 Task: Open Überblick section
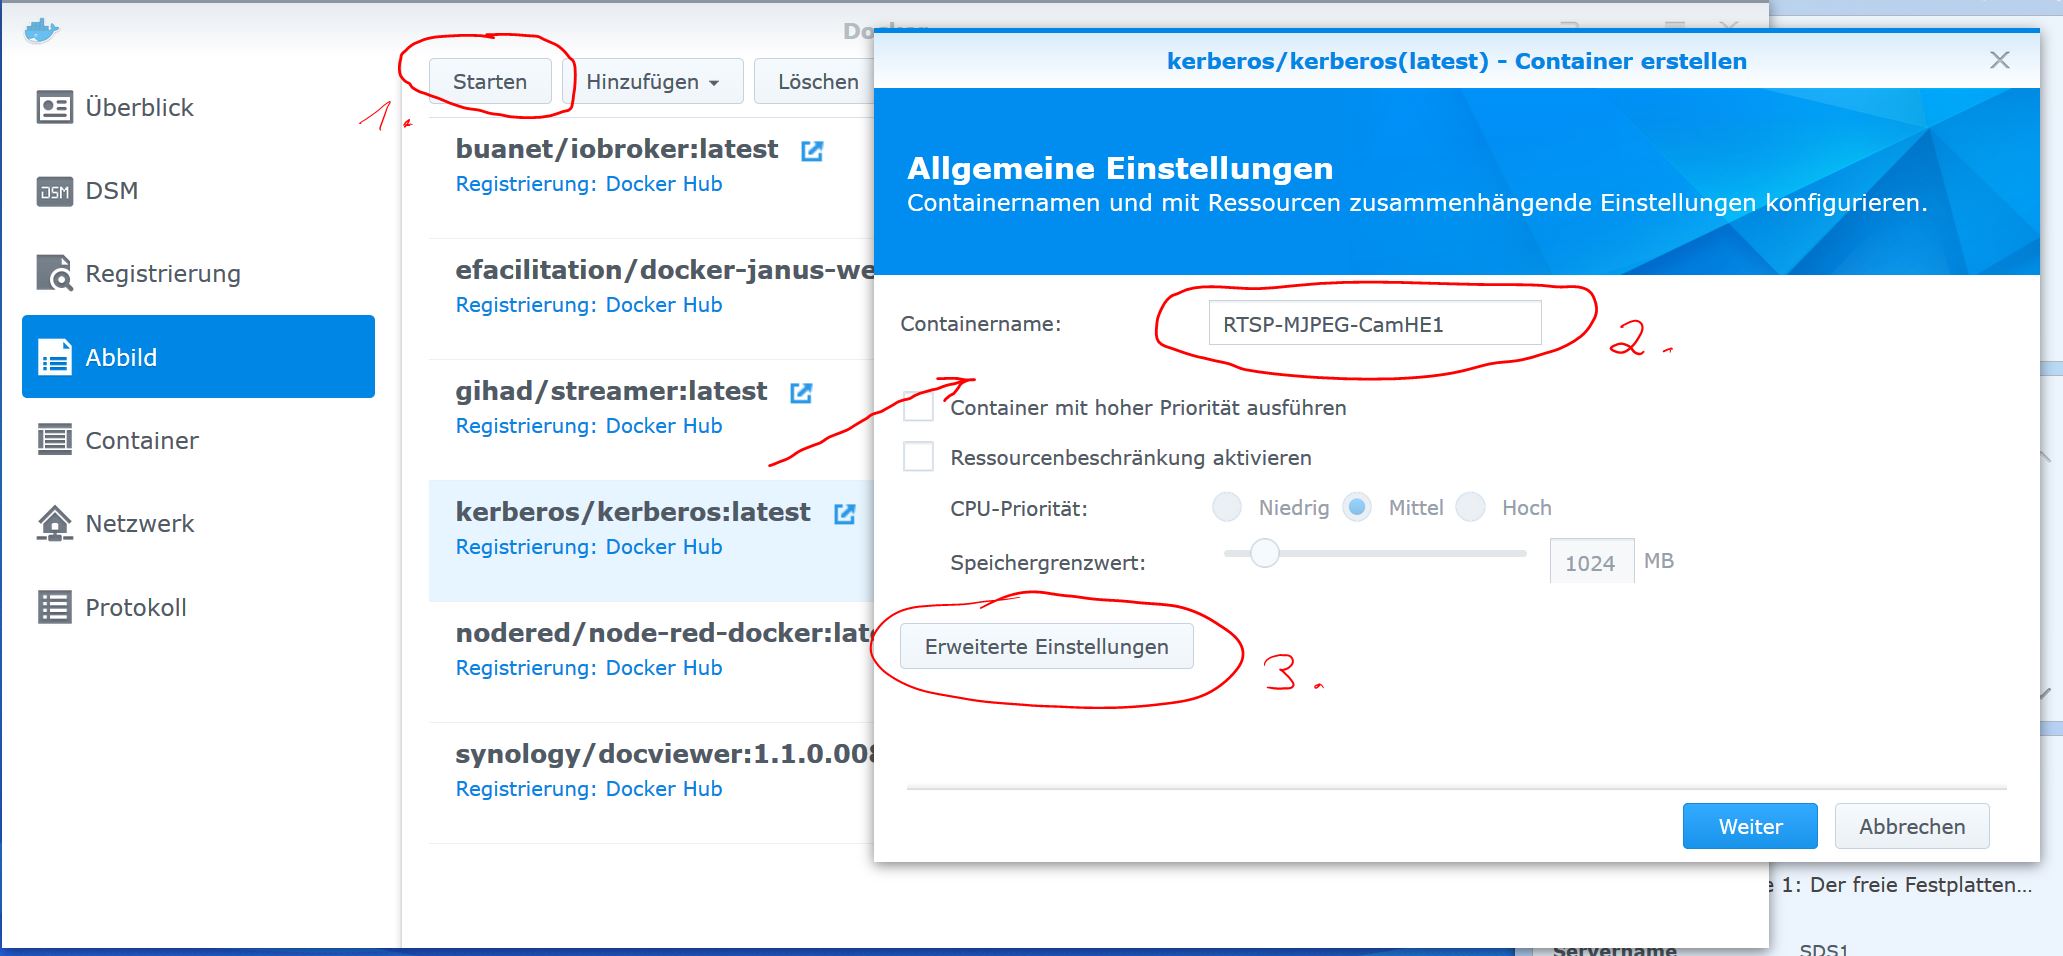click(x=198, y=107)
